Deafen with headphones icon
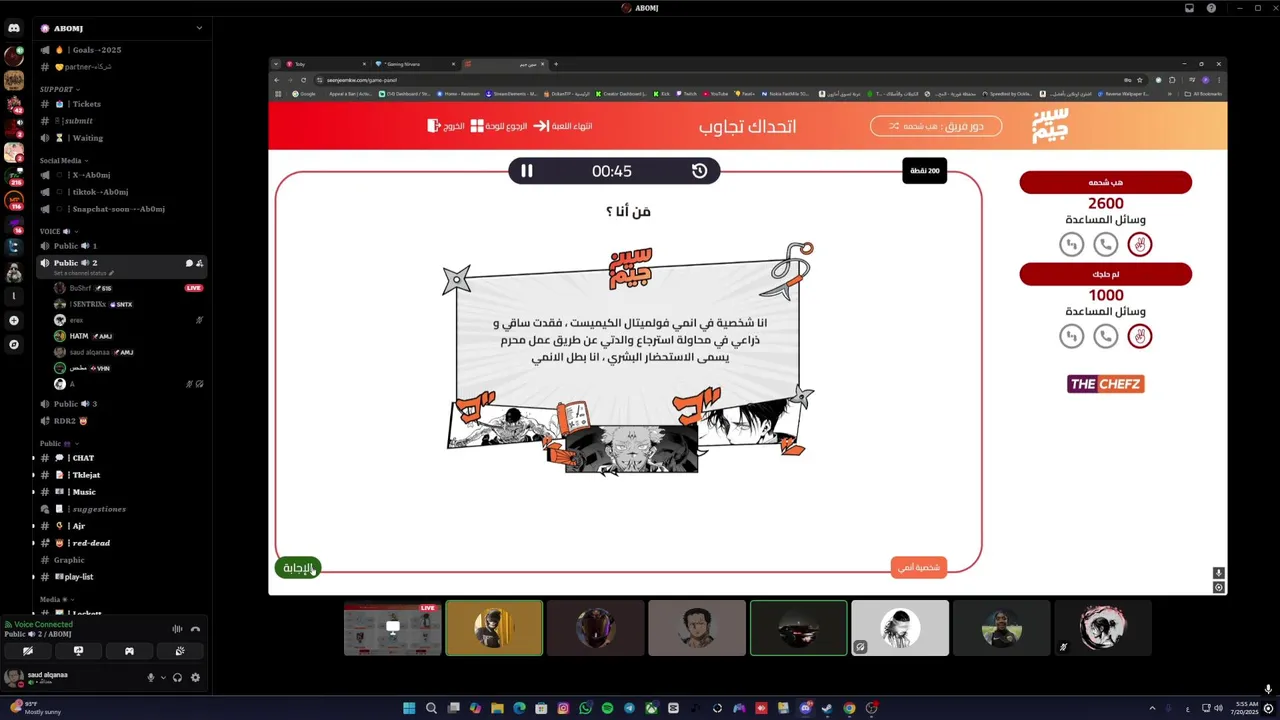 click(x=177, y=677)
